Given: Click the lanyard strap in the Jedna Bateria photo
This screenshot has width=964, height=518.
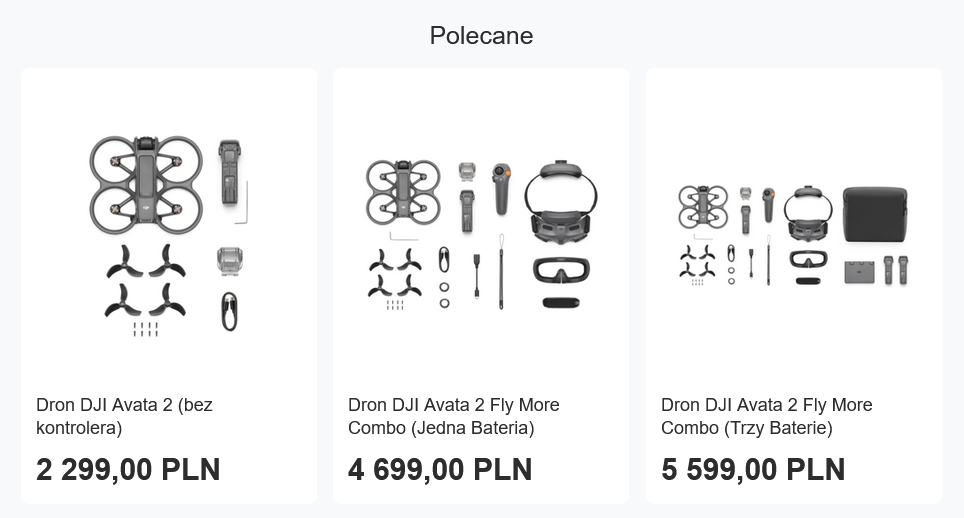Looking at the screenshot, I should pyautogui.click(x=501, y=272).
